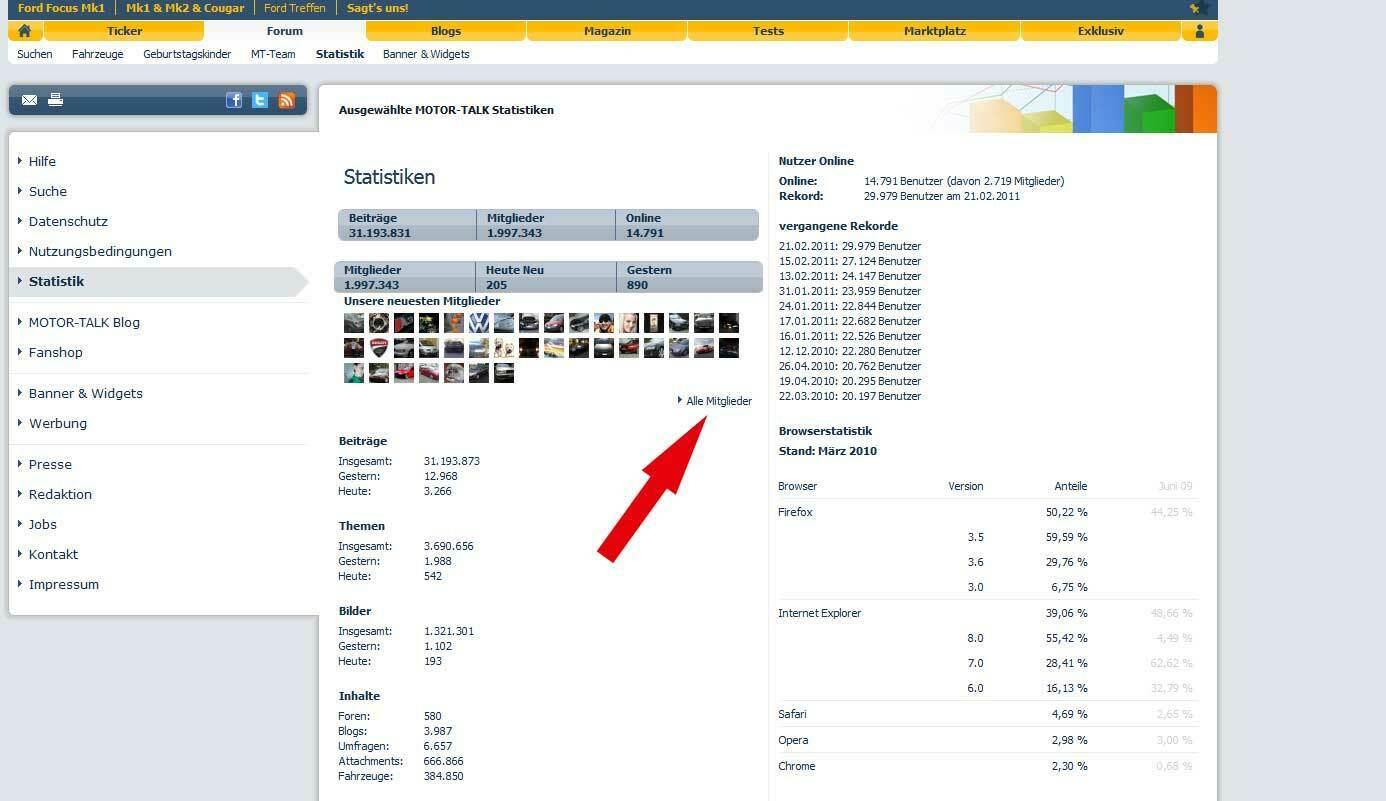
Task: Click the email envelope icon
Action: (x=29, y=100)
